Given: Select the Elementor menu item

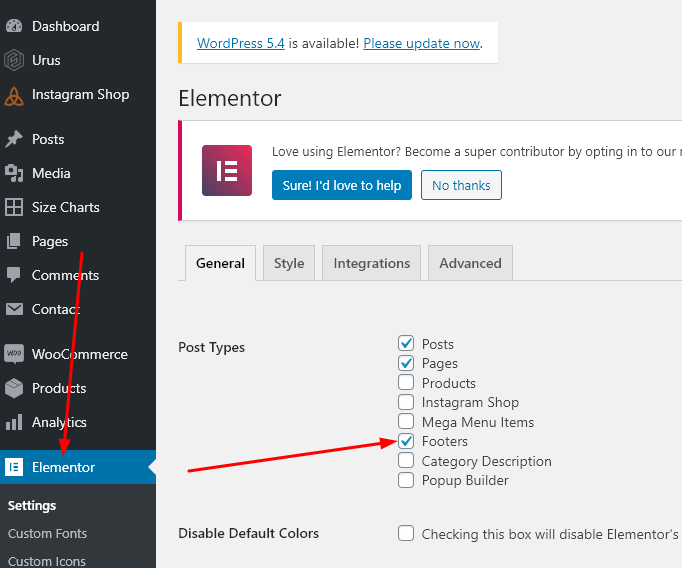Looking at the screenshot, I should coord(78,467).
